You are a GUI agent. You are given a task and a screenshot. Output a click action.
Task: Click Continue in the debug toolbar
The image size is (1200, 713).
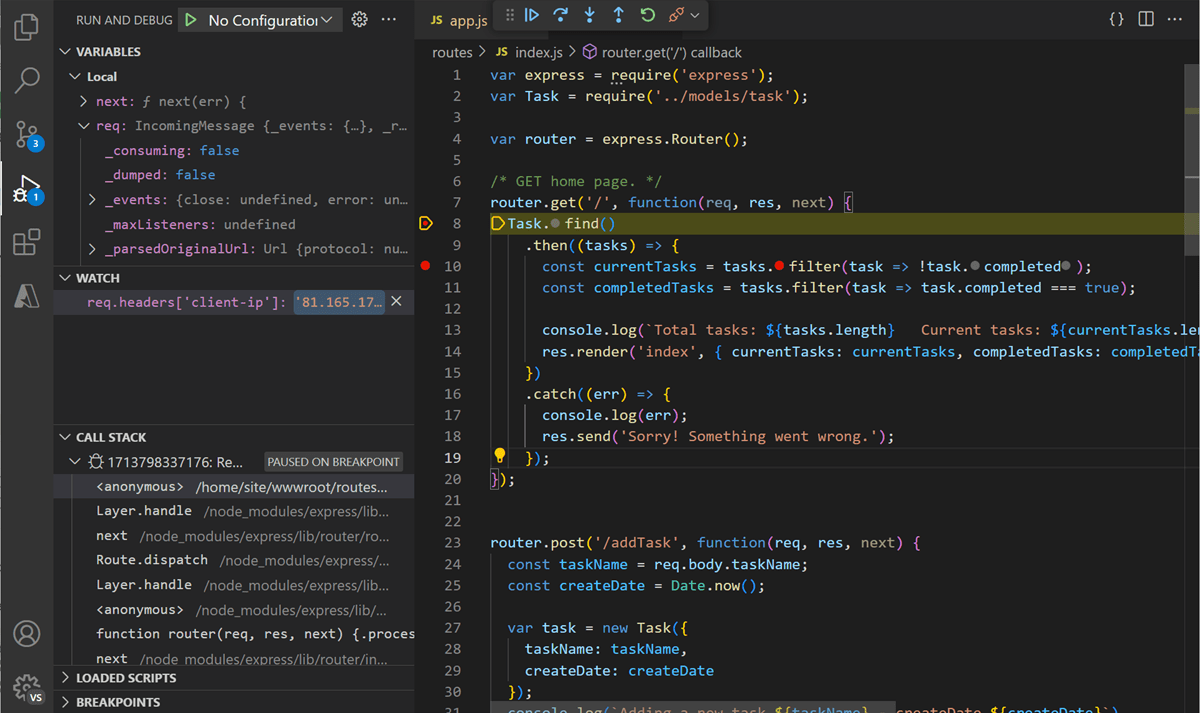coord(531,15)
